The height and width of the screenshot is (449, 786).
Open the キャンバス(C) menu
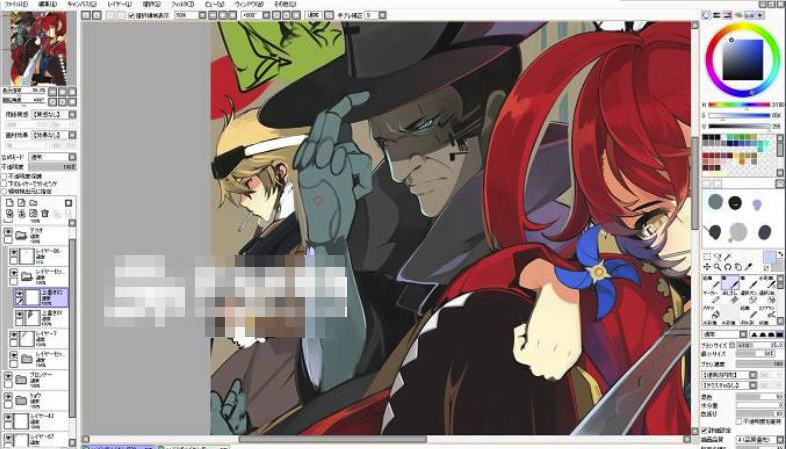tap(82, 4)
